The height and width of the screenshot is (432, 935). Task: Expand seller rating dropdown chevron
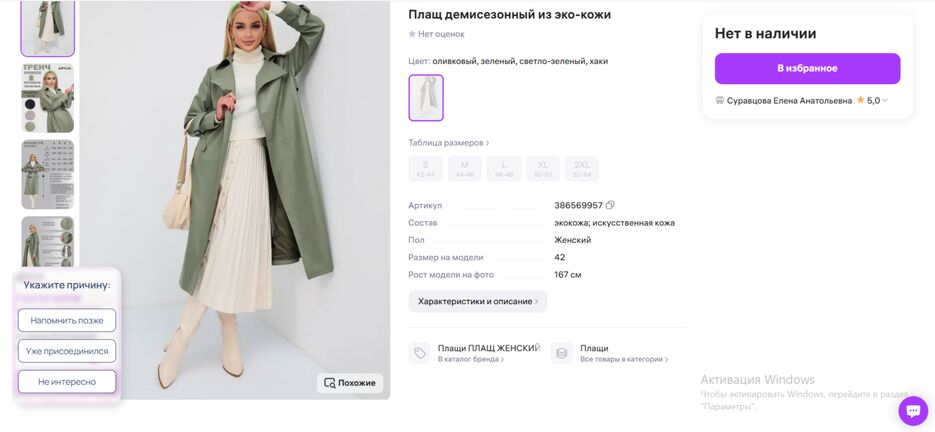coord(885,100)
